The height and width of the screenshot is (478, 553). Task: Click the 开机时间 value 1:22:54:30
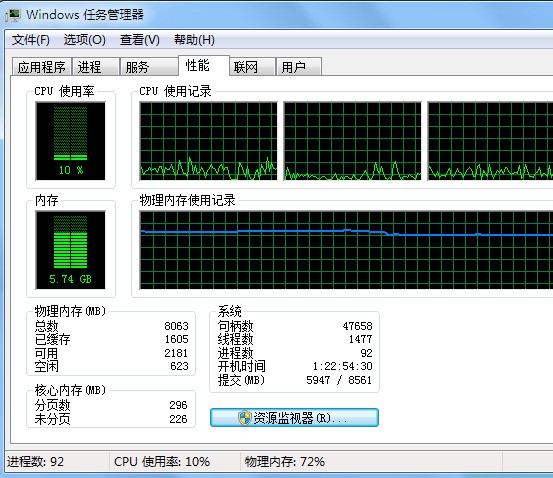[342, 366]
